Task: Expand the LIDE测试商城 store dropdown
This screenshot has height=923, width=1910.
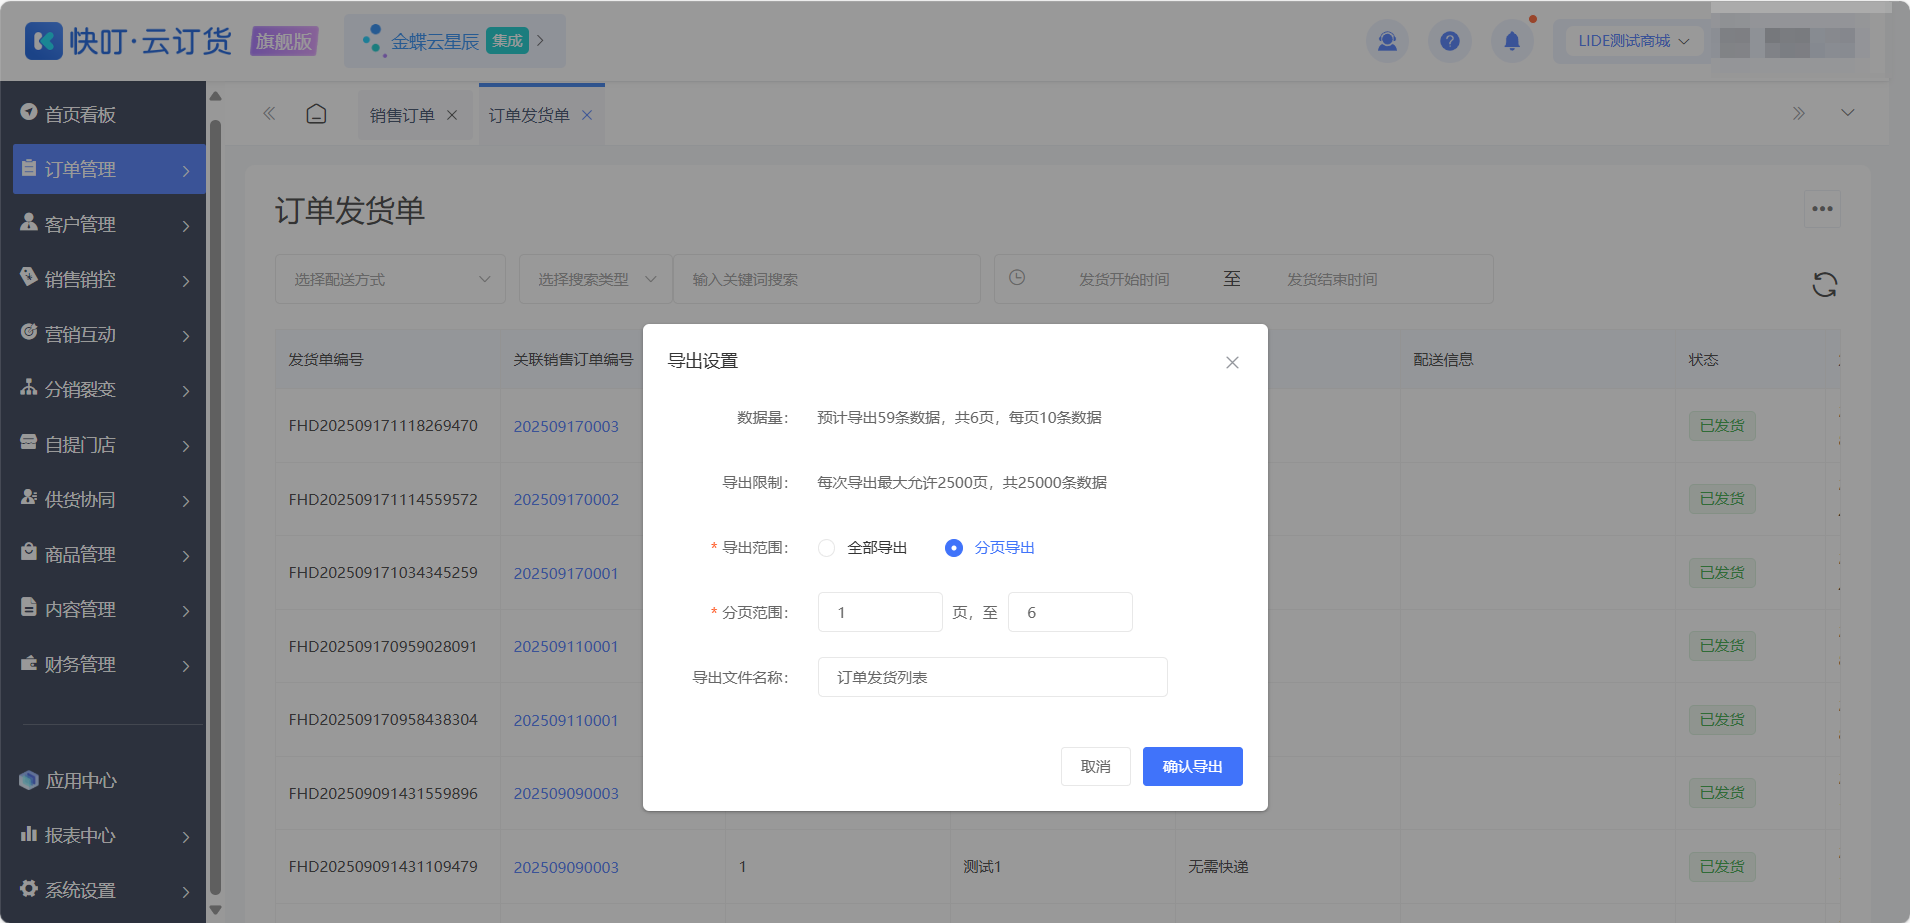Action: [x=1633, y=41]
